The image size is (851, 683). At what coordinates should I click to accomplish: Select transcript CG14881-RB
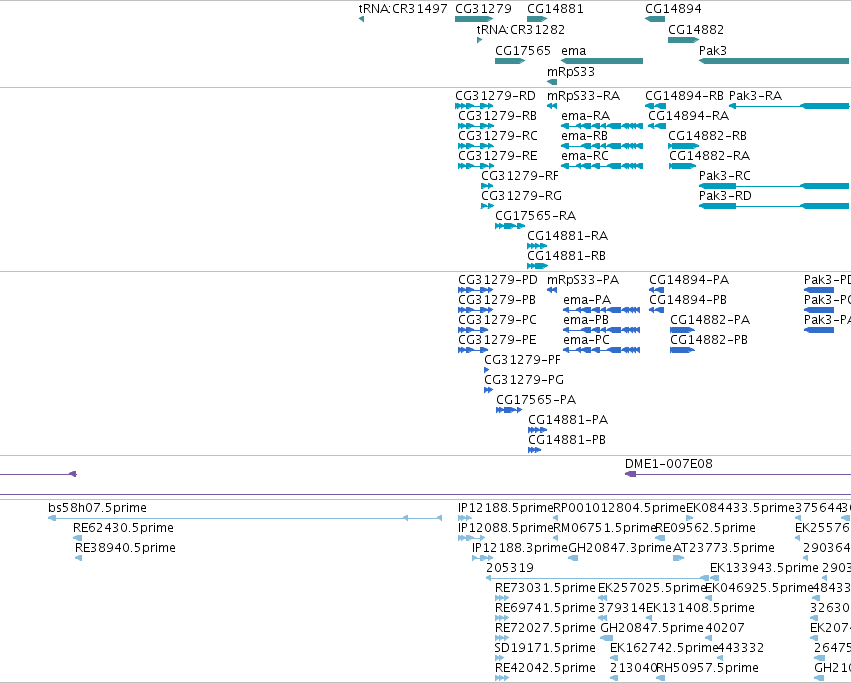click(567, 256)
